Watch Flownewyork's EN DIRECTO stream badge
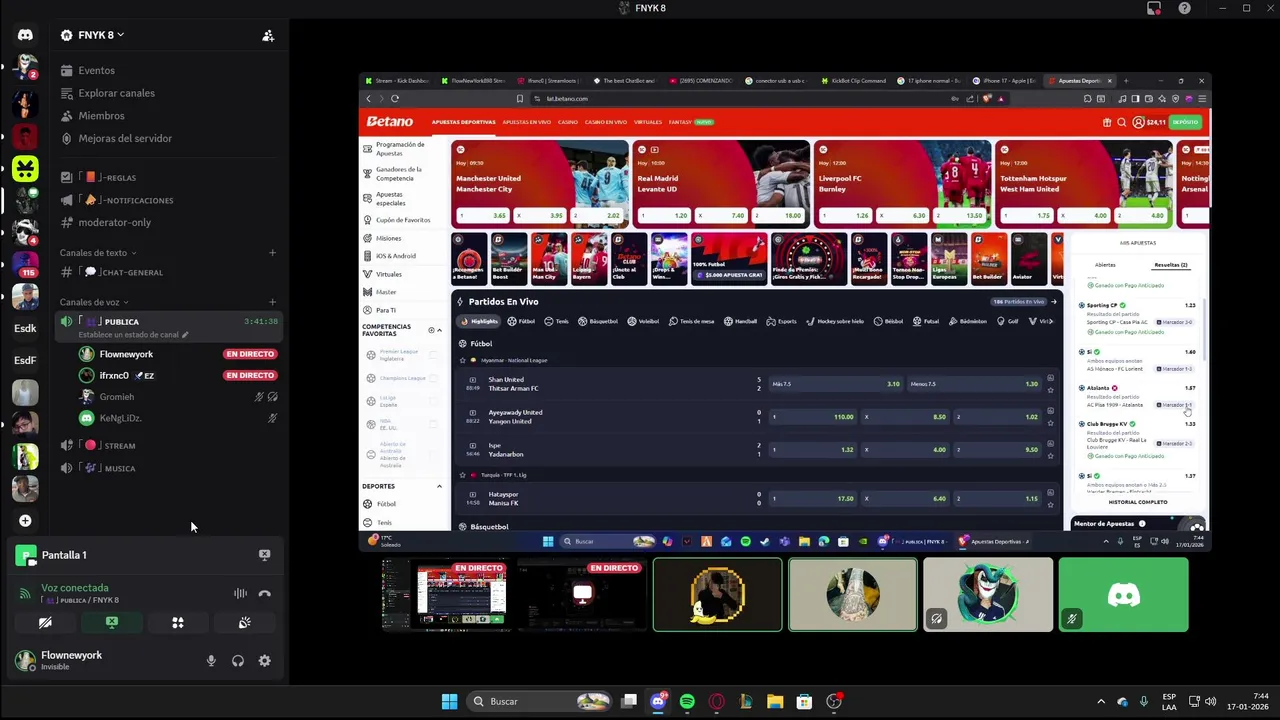This screenshot has width=1280, height=720. (x=249, y=354)
